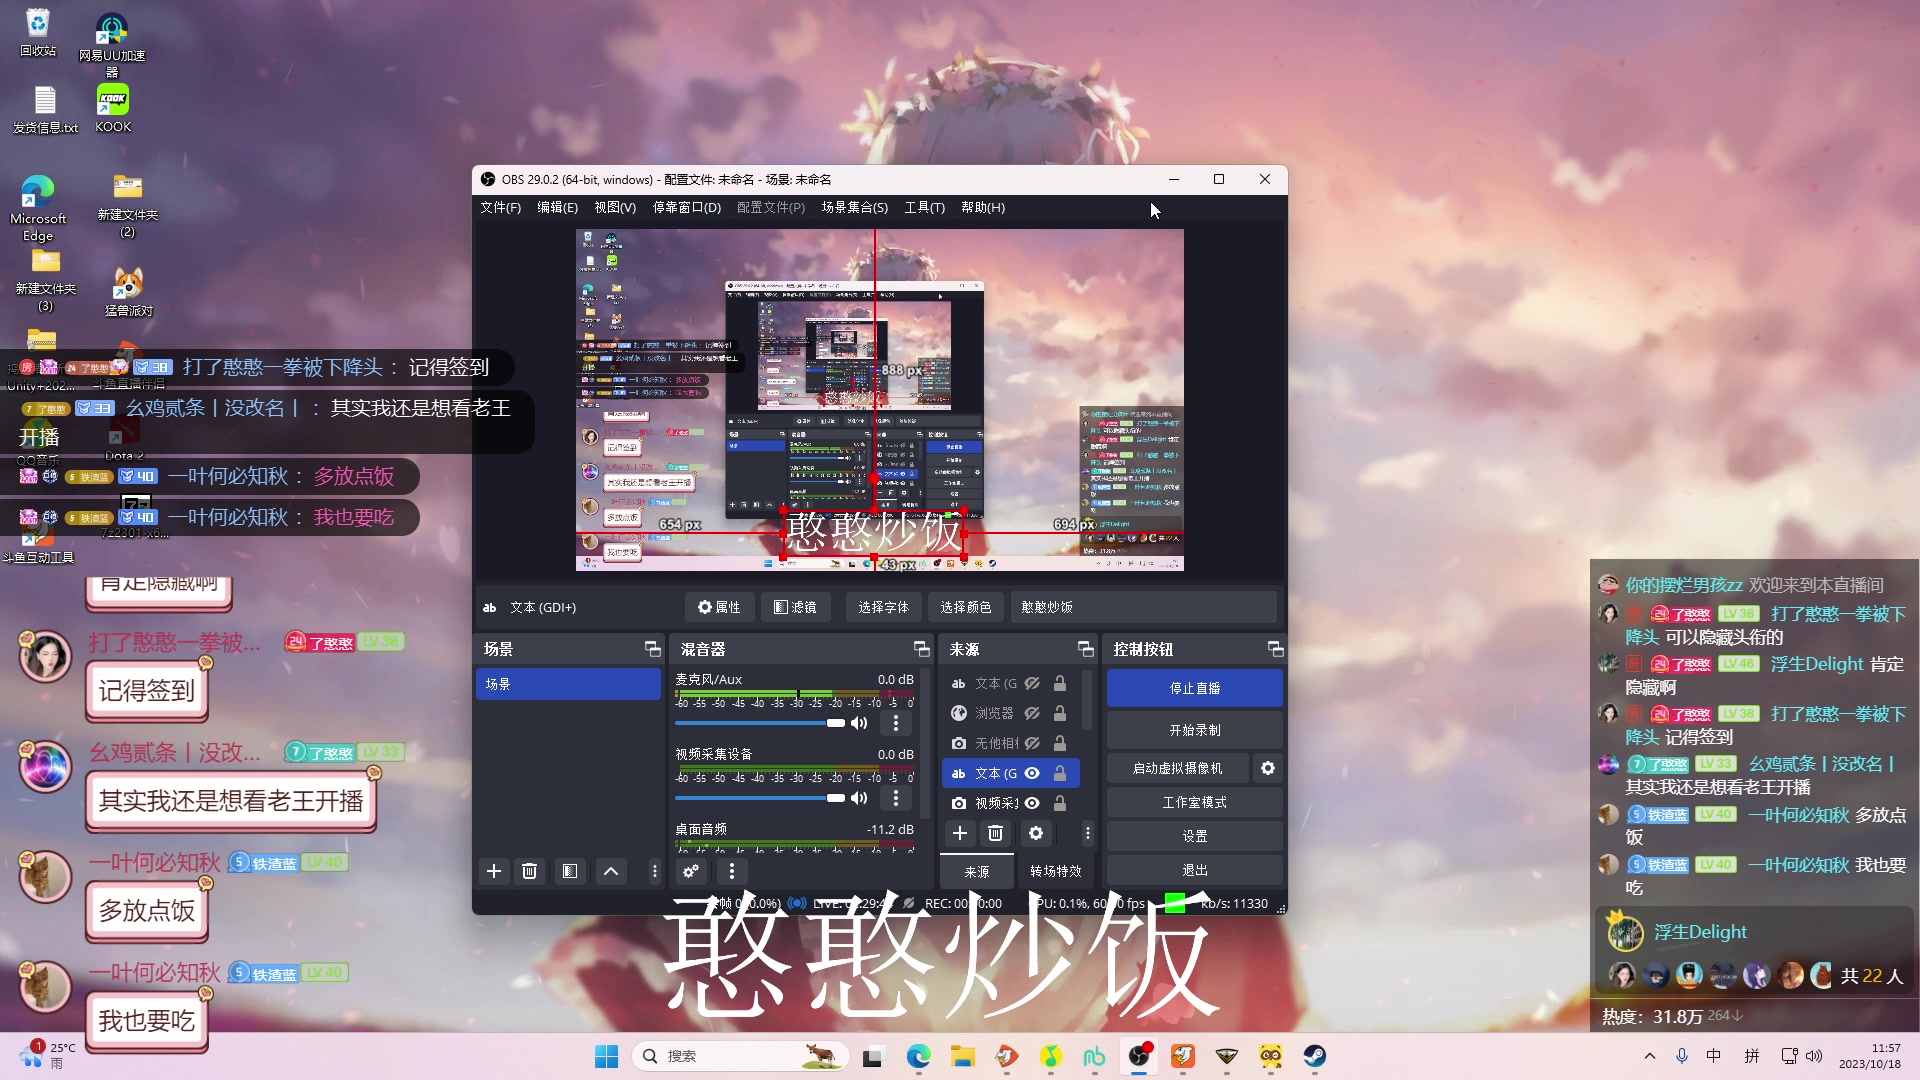
Task: Open advanced audio properties gears icon
Action: point(691,871)
